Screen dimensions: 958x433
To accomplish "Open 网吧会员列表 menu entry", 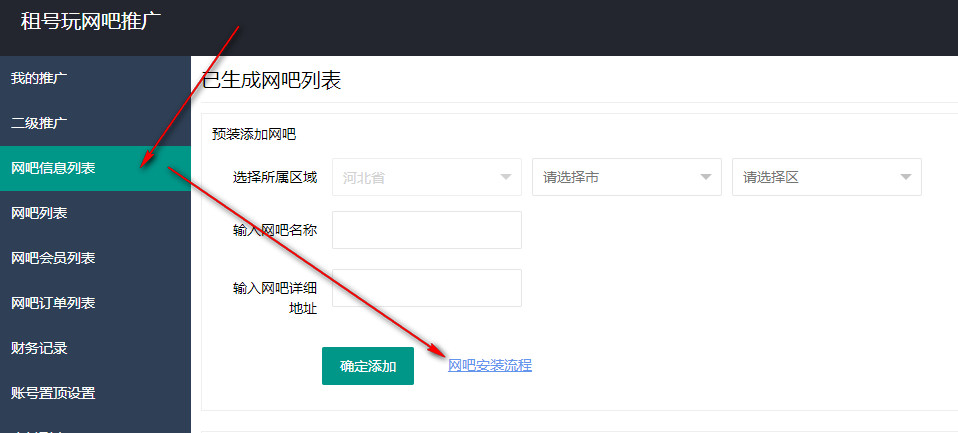I will (95, 258).
